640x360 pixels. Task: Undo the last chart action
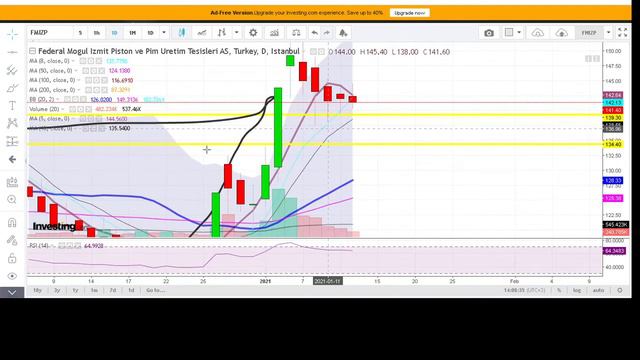314,33
